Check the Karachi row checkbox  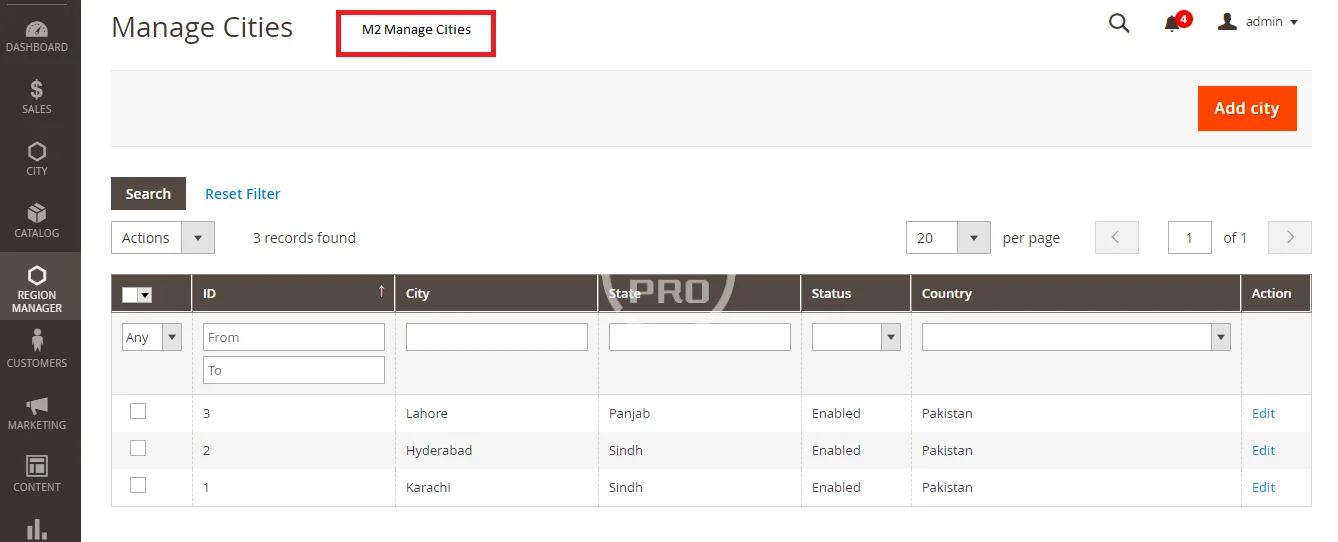(x=138, y=485)
